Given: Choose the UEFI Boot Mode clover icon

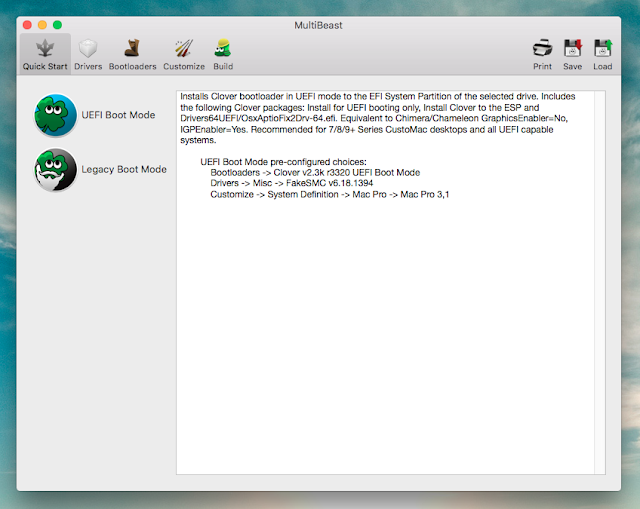Looking at the screenshot, I should point(56,115).
